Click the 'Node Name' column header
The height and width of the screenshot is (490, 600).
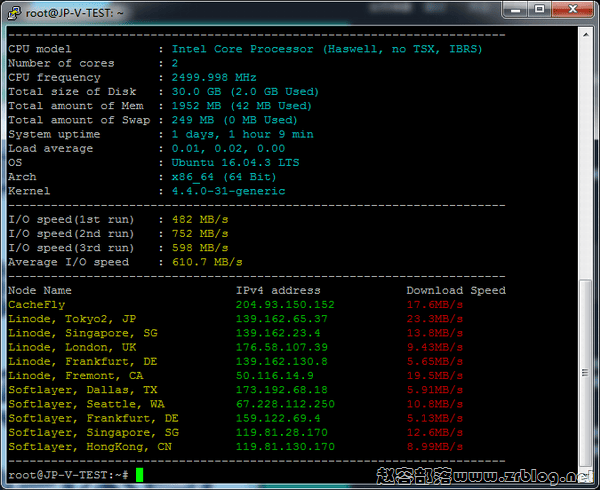(x=40, y=290)
